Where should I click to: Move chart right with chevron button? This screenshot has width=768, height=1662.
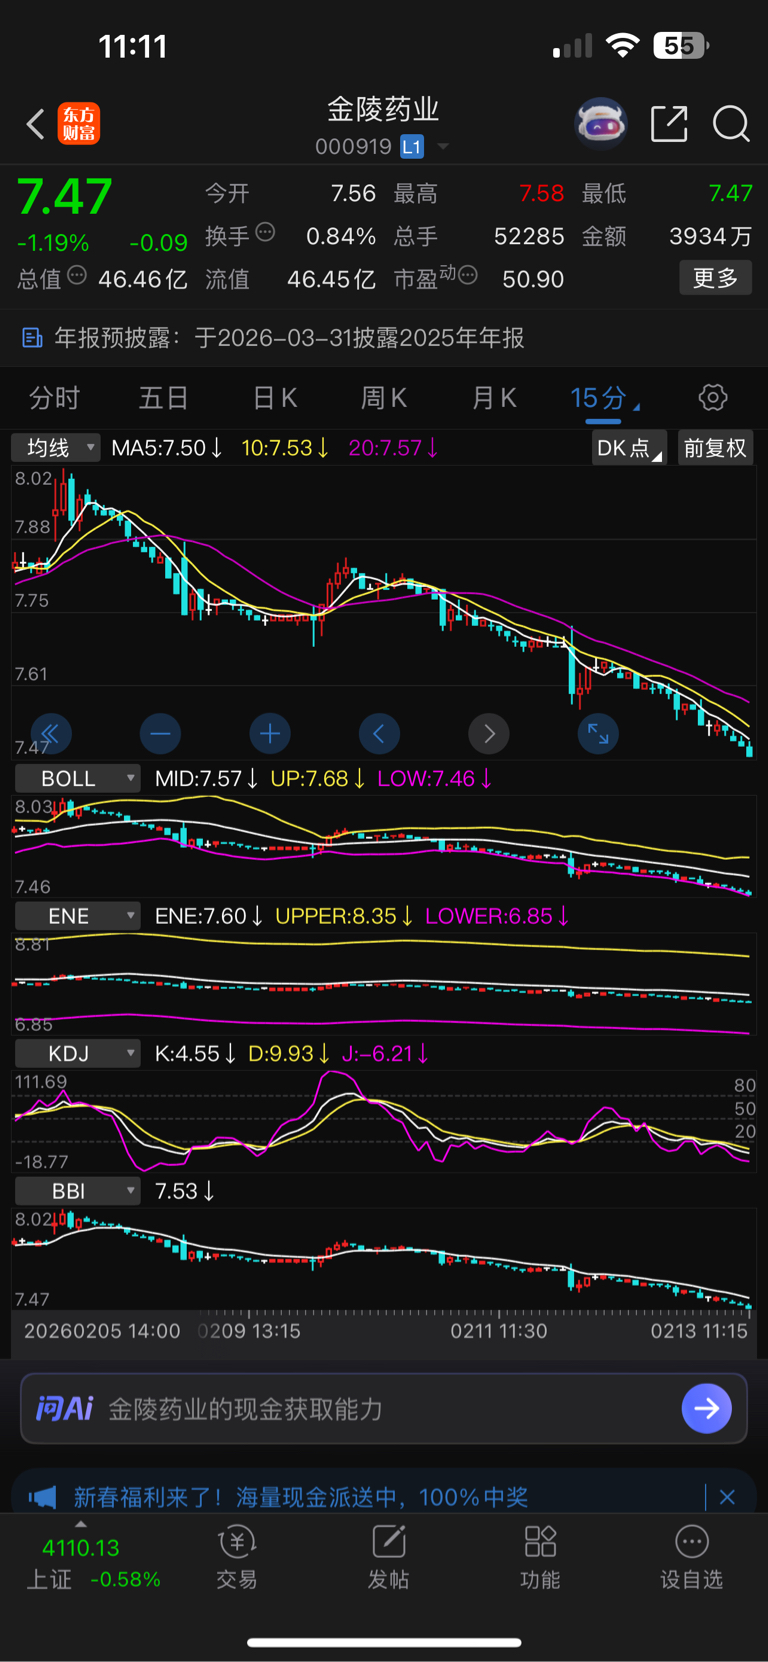tap(489, 734)
